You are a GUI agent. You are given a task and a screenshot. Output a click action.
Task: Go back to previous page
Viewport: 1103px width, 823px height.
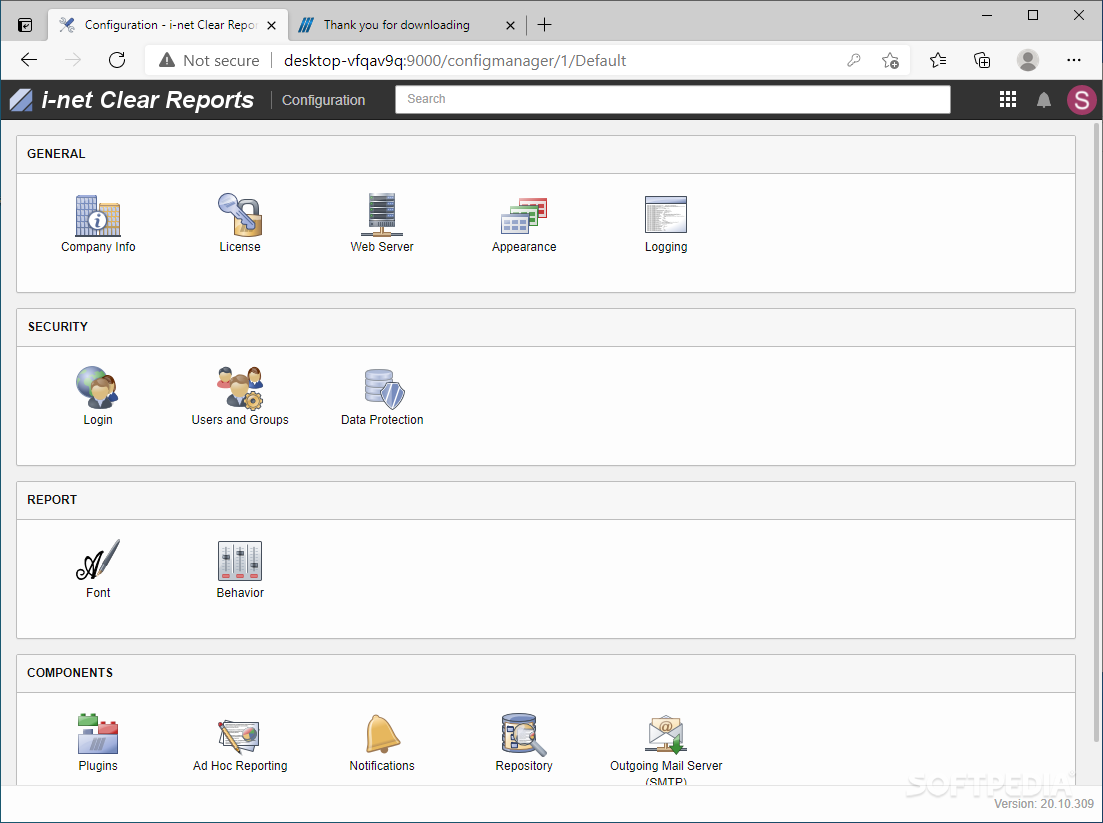click(29, 60)
